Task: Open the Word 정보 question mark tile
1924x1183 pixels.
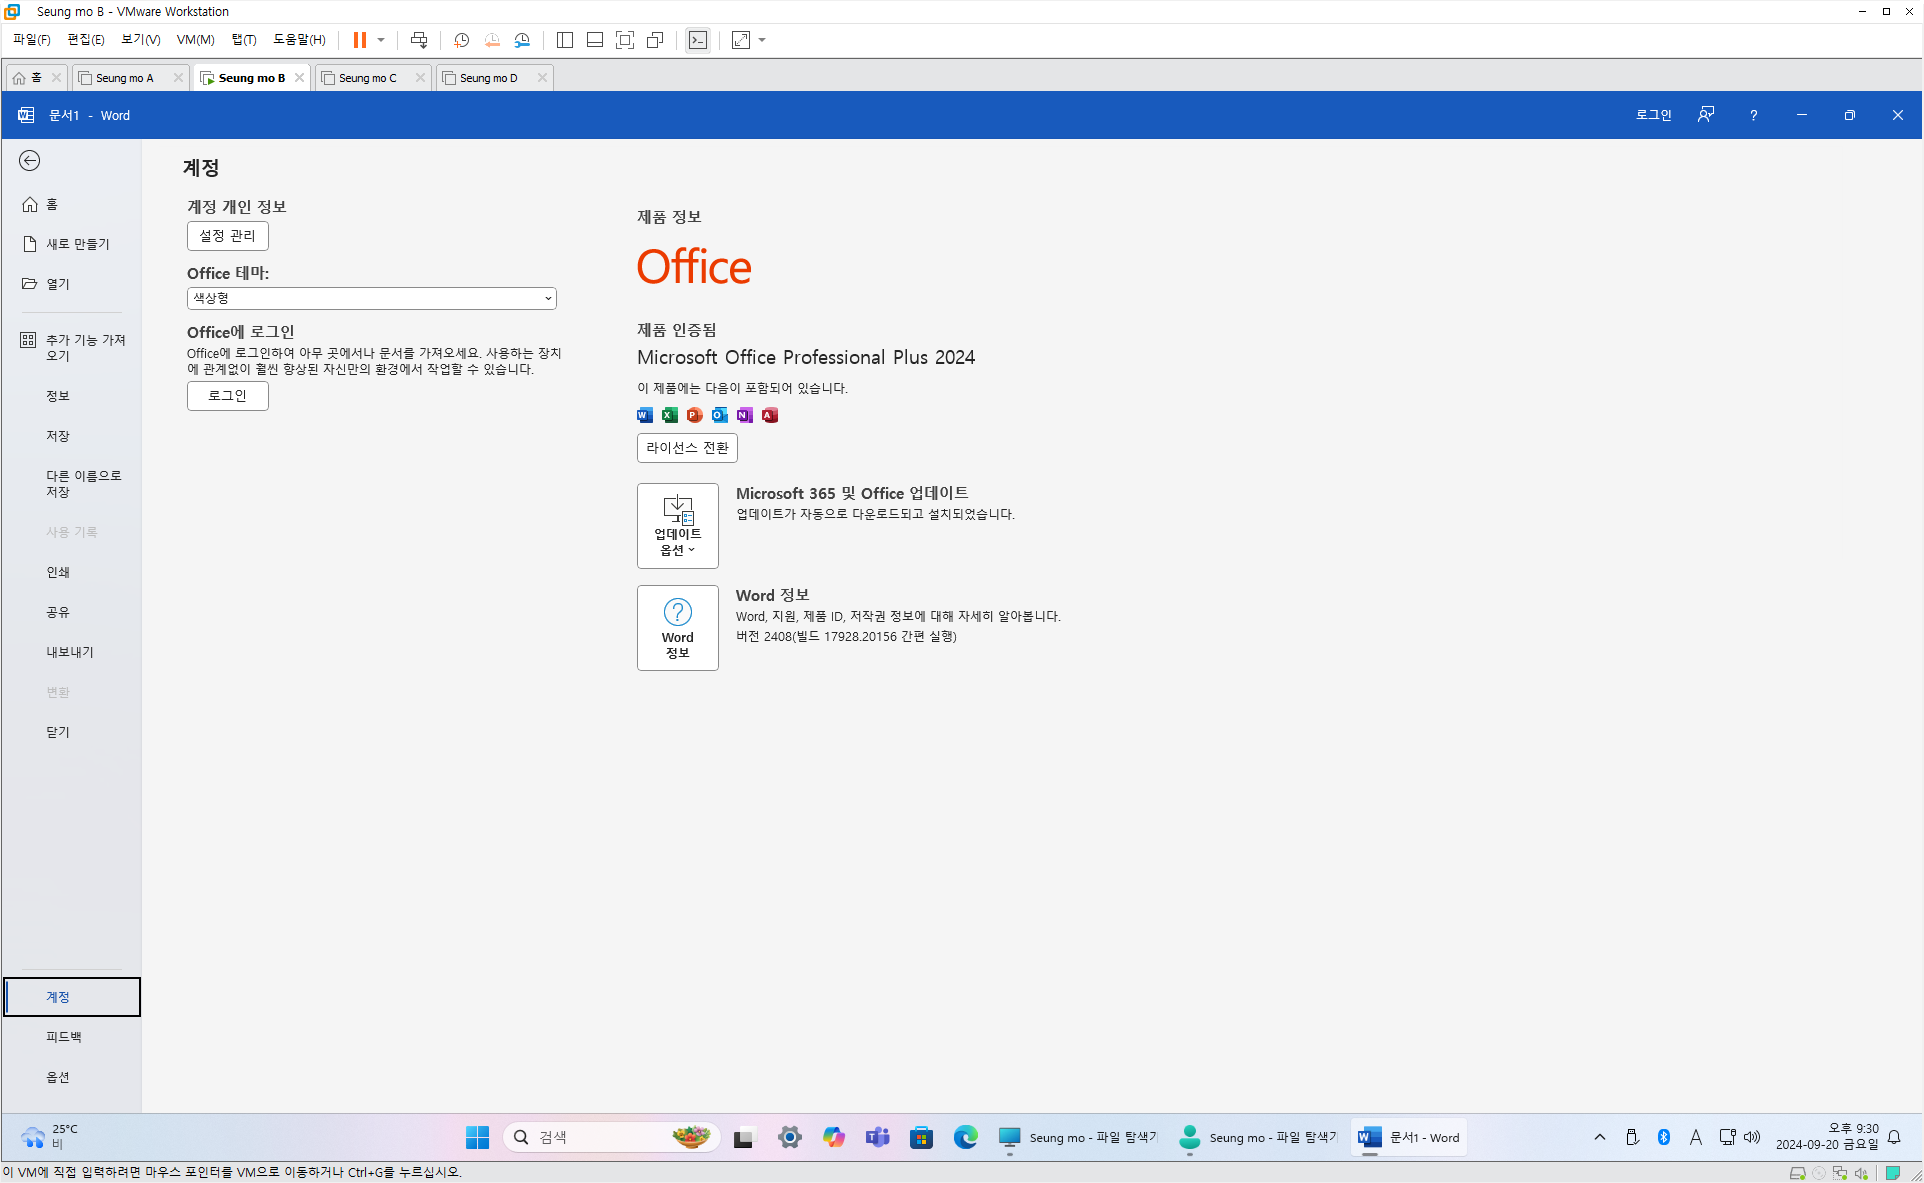Action: pos(677,627)
